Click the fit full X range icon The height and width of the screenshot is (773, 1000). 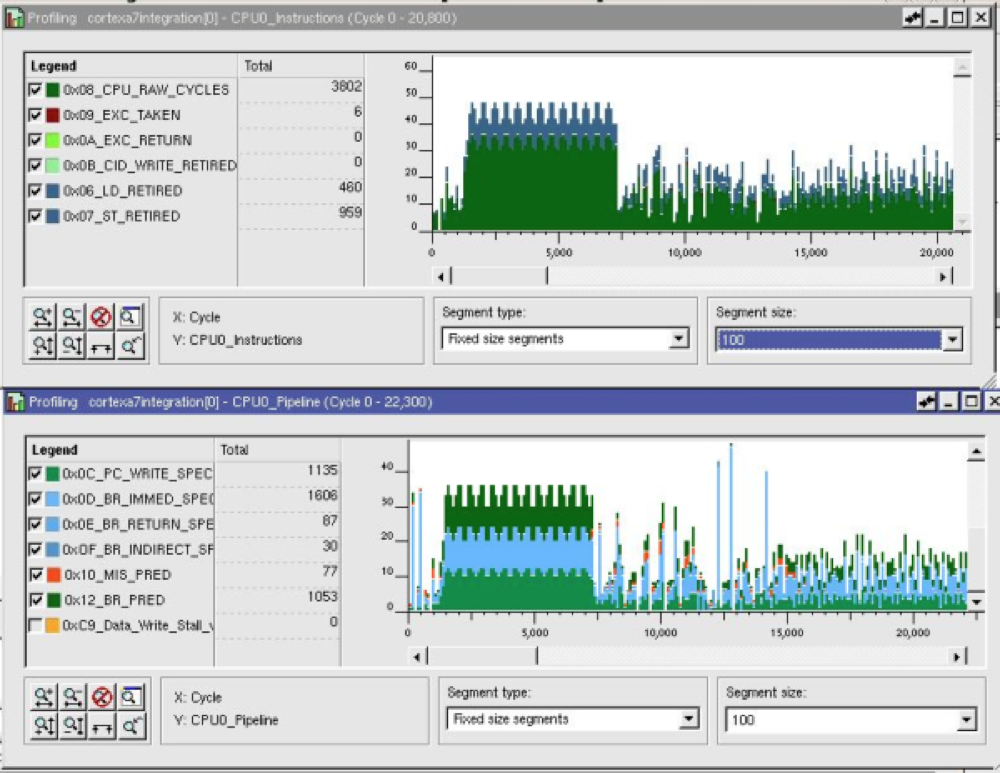[x=100, y=346]
